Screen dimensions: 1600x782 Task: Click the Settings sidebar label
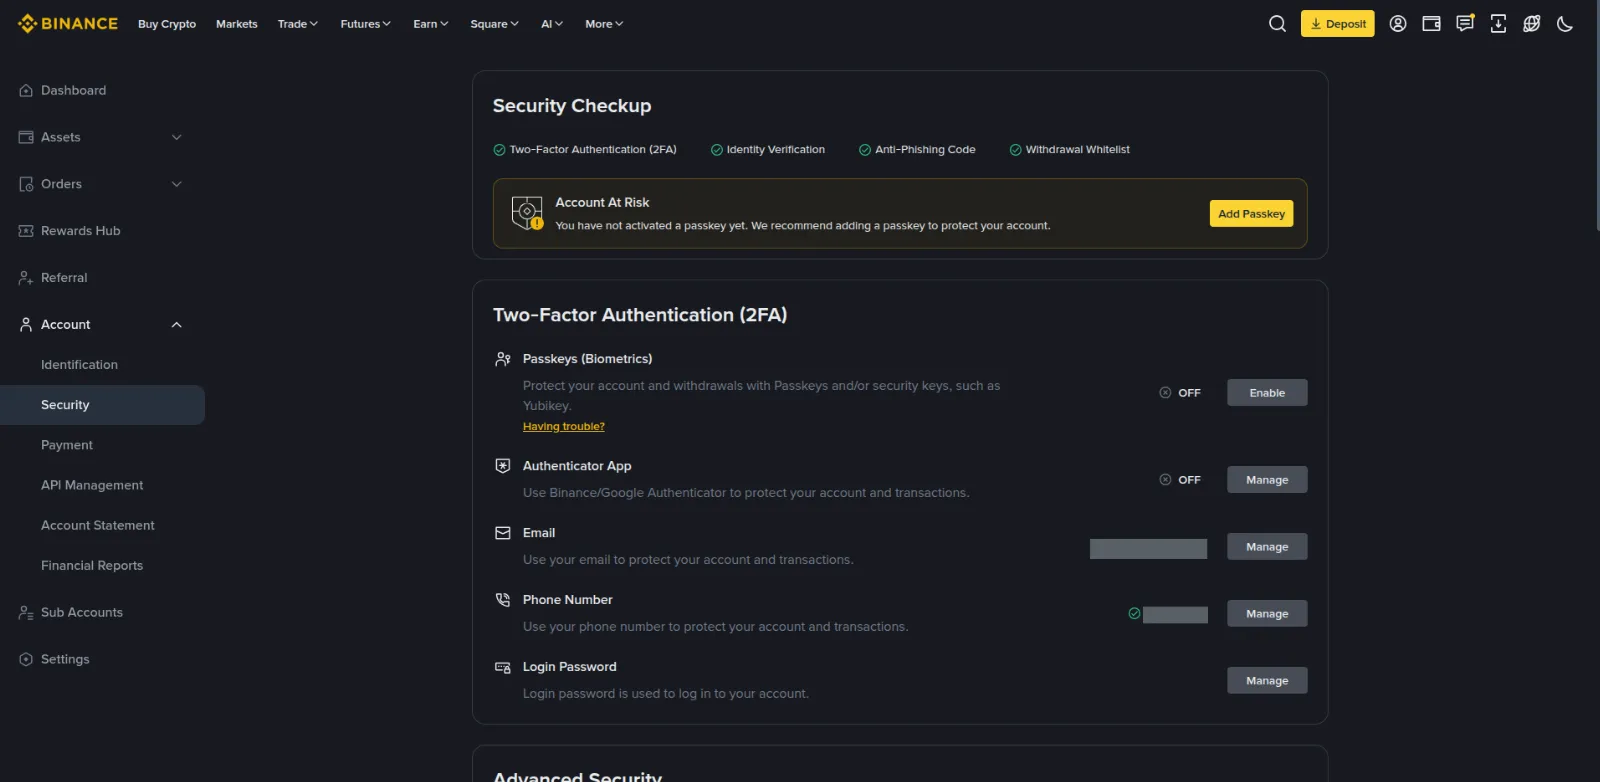65,659
